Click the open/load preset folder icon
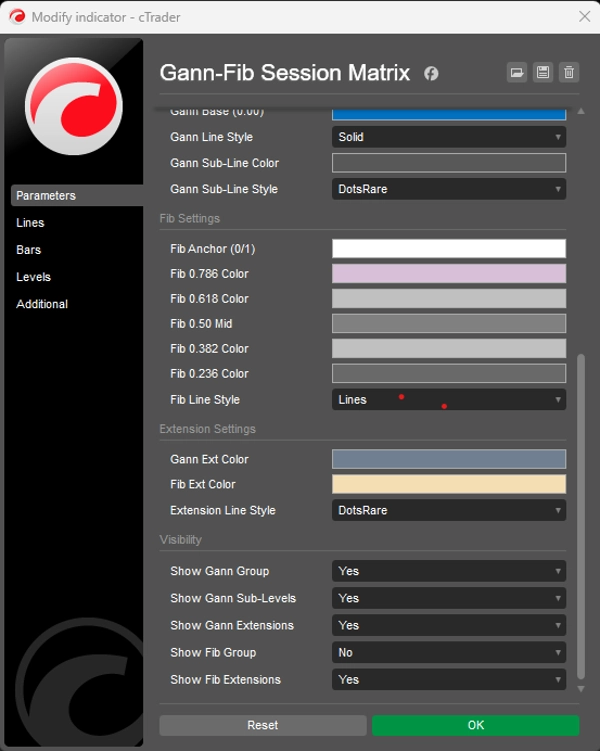Screen dimensions: 600x751 click(517, 72)
